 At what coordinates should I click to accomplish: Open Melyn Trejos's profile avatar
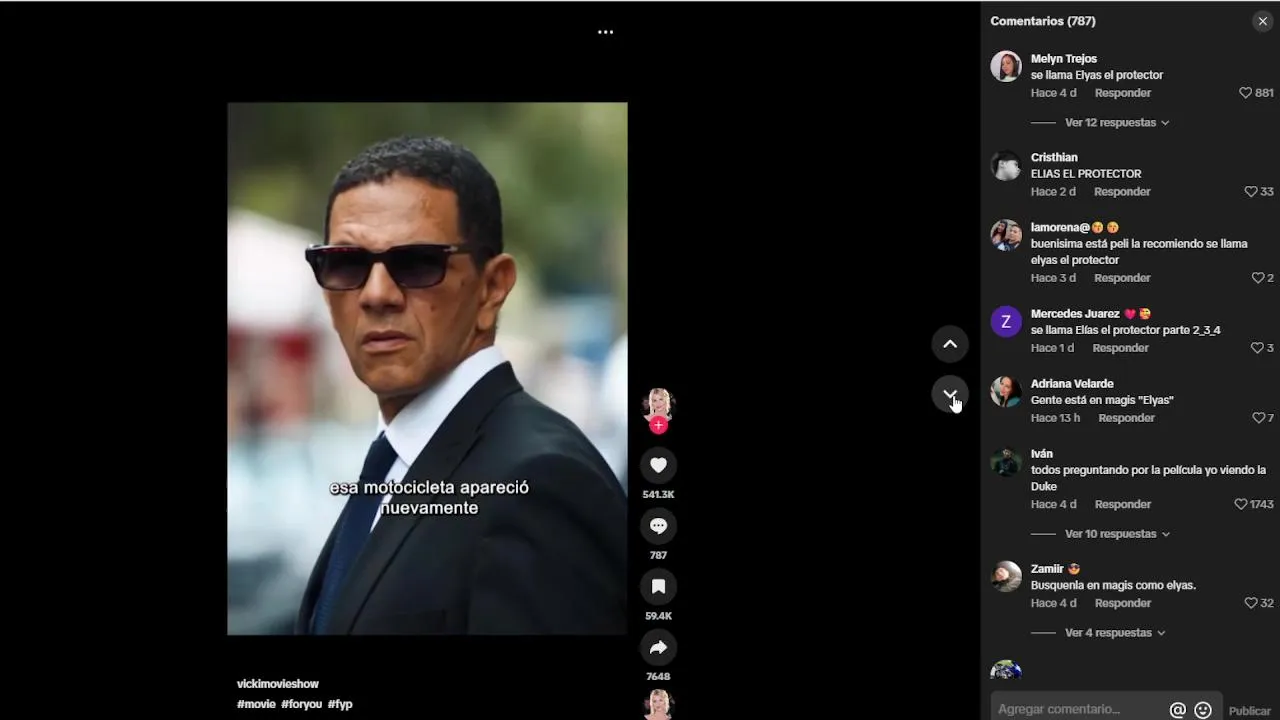pyautogui.click(x=1006, y=66)
